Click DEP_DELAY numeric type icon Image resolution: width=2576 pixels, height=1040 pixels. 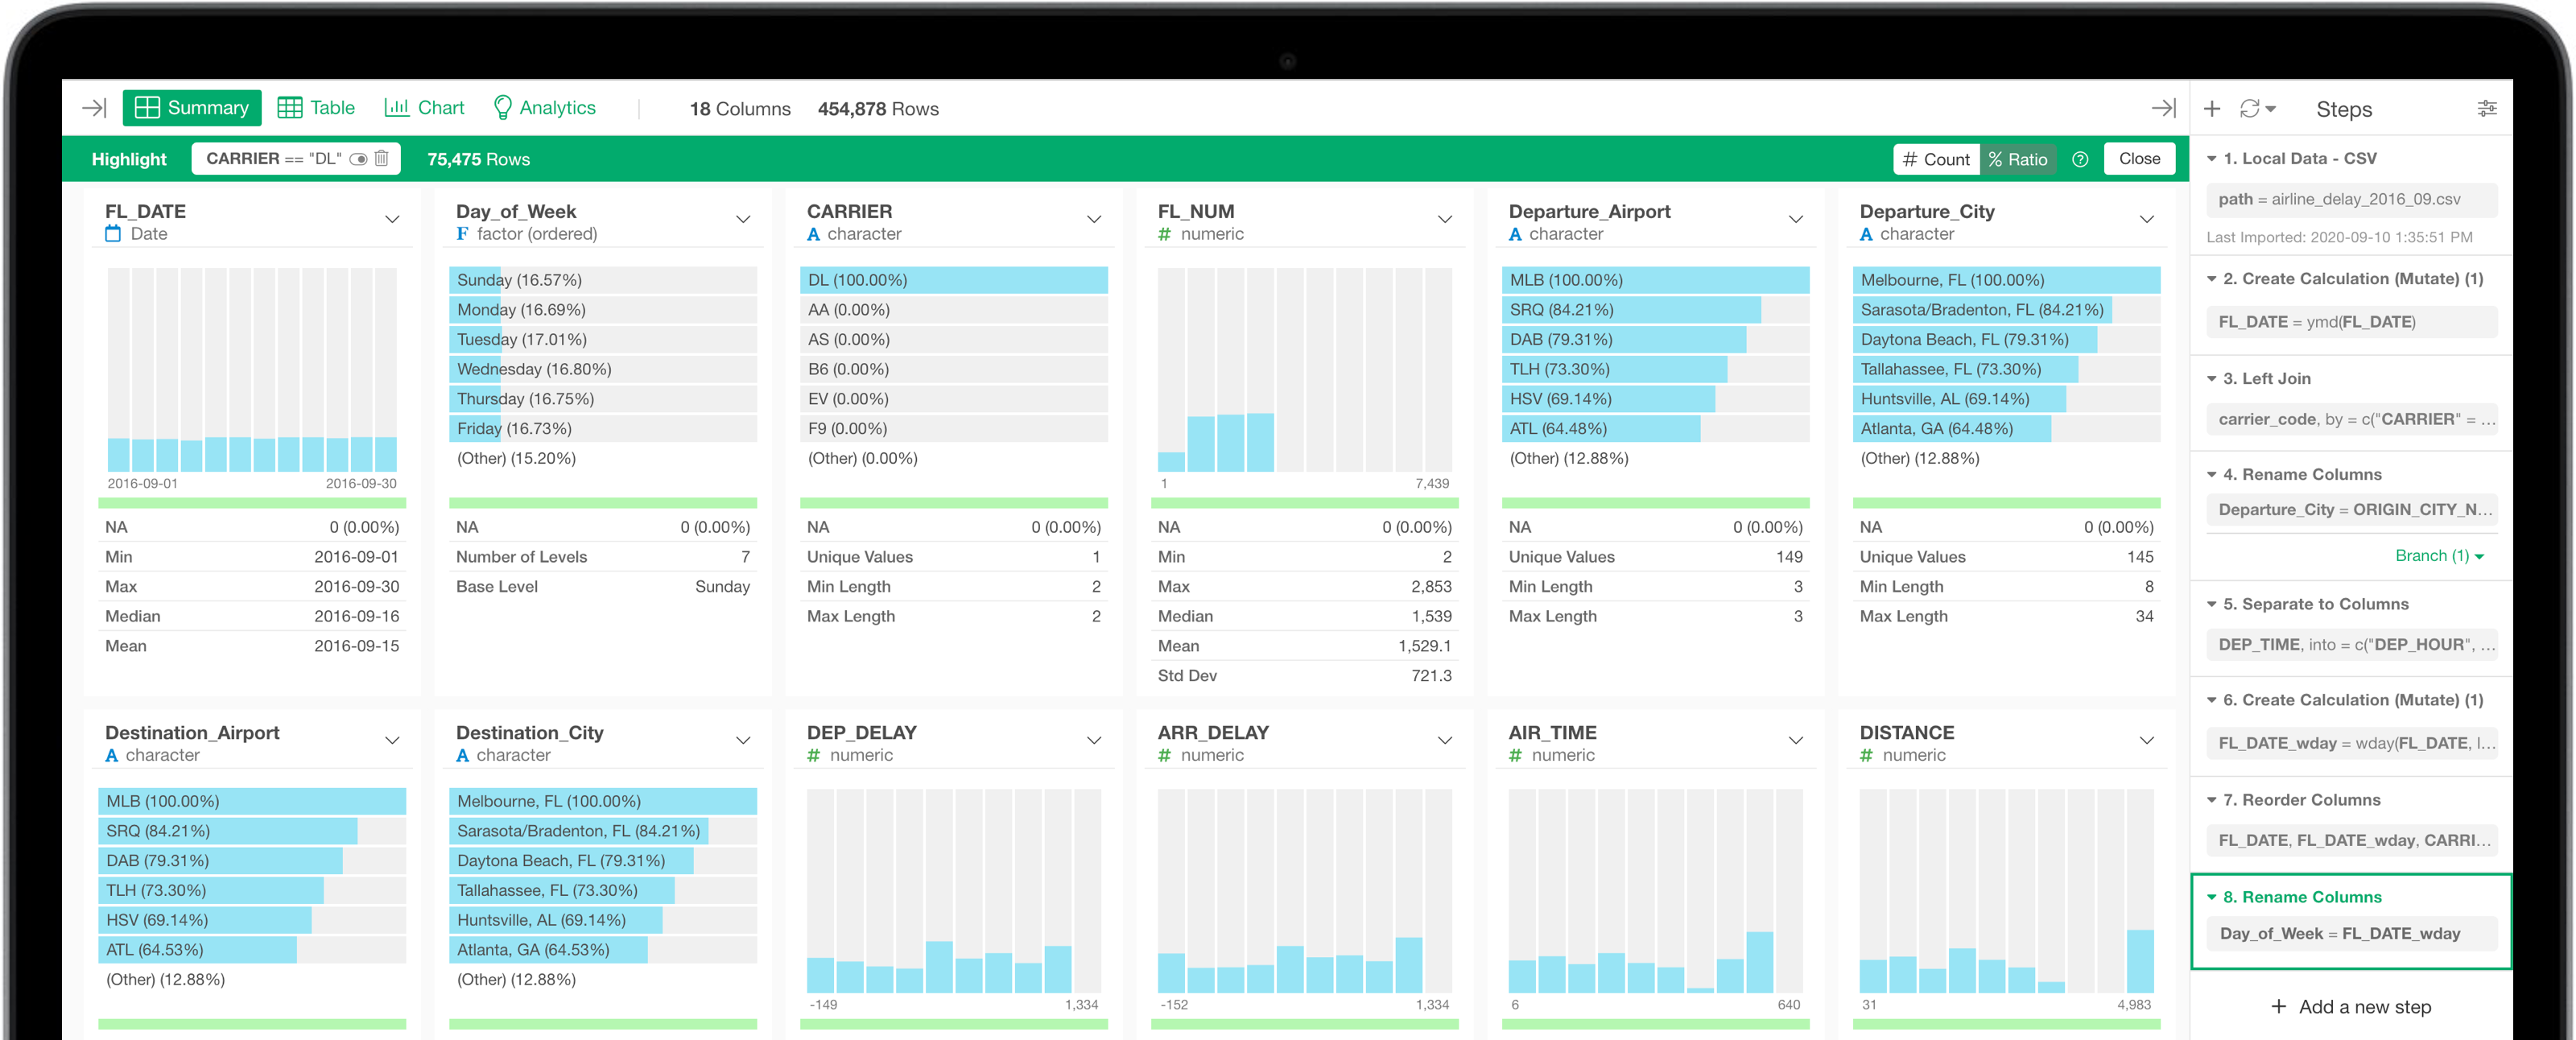tap(813, 755)
